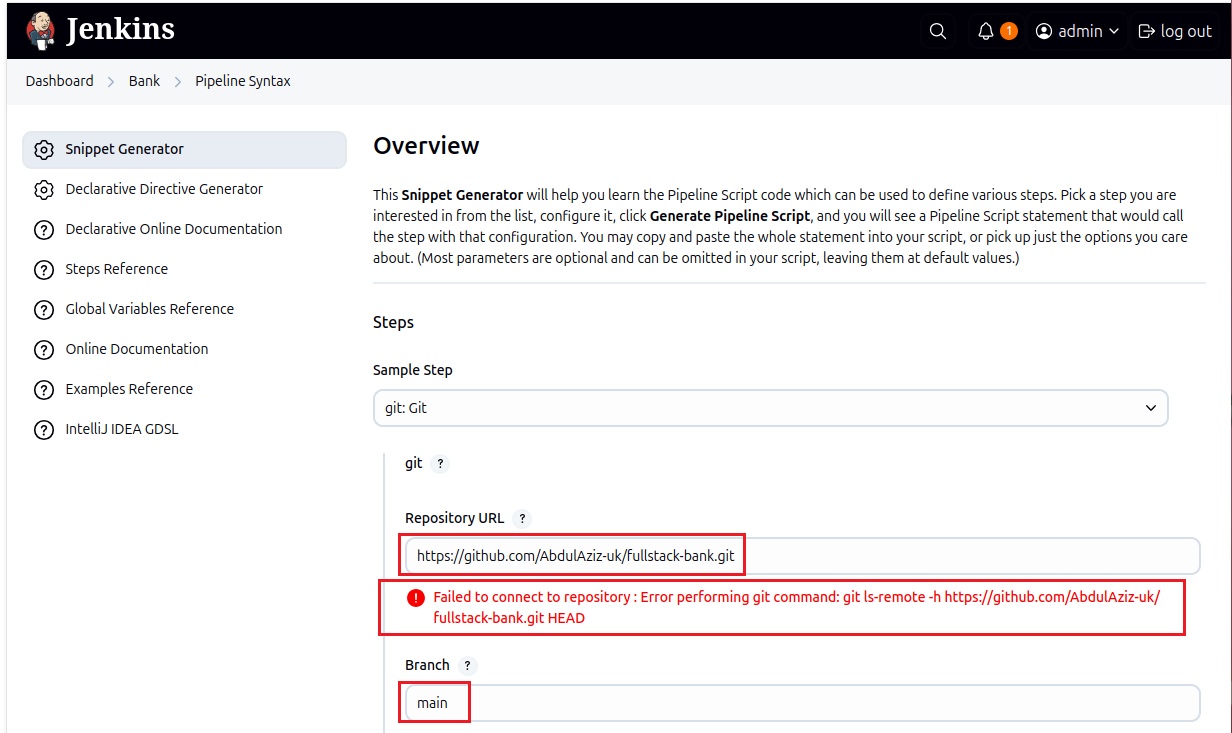Open Examples Reference link
This screenshot has height=733, width=1232.
[129, 389]
